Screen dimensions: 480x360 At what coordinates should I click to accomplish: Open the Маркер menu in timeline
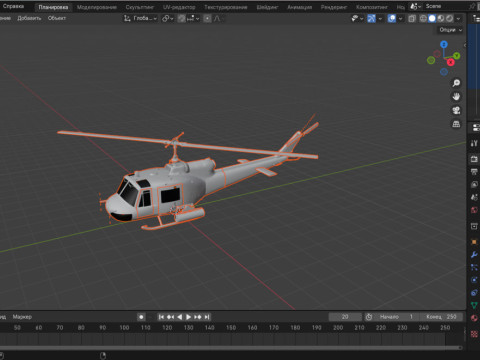click(x=22, y=317)
